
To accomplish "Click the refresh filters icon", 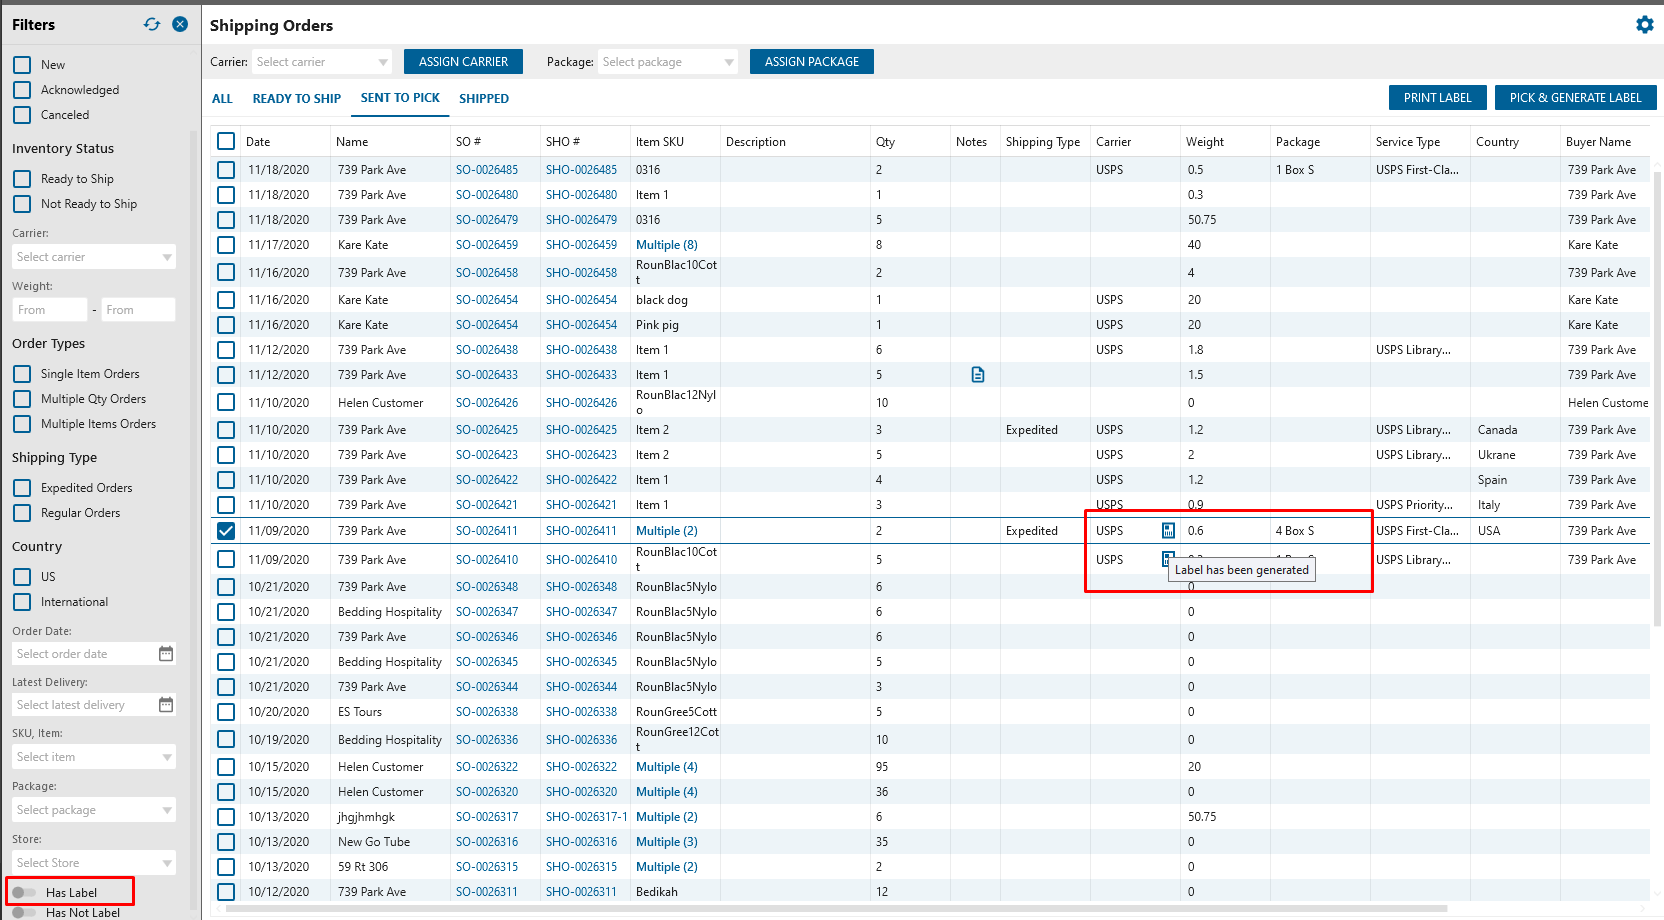I will coord(152,24).
